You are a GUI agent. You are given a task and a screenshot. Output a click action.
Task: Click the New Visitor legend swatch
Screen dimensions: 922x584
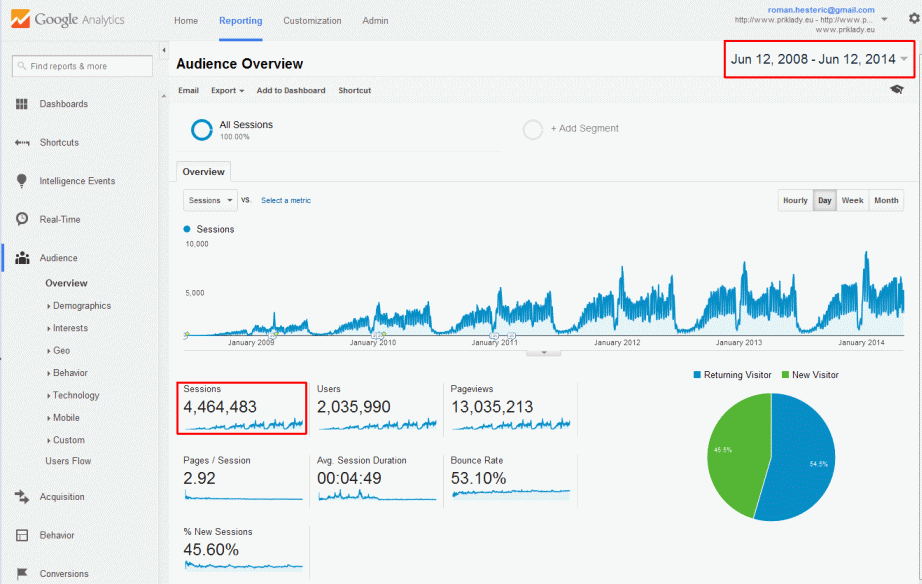[785, 375]
